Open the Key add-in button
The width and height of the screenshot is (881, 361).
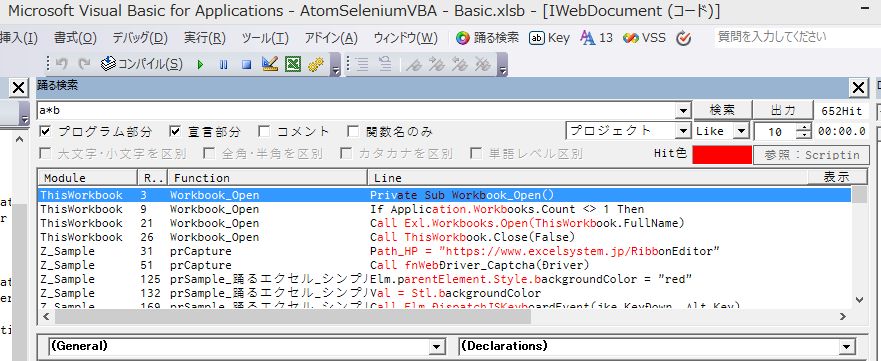(550, 38)
